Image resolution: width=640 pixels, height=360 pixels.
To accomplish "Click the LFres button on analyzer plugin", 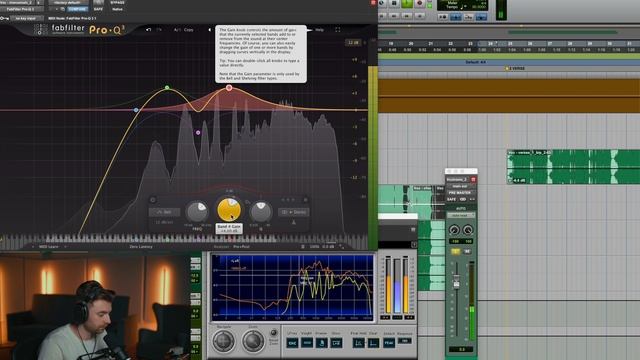I will click(x=292, y=343).
